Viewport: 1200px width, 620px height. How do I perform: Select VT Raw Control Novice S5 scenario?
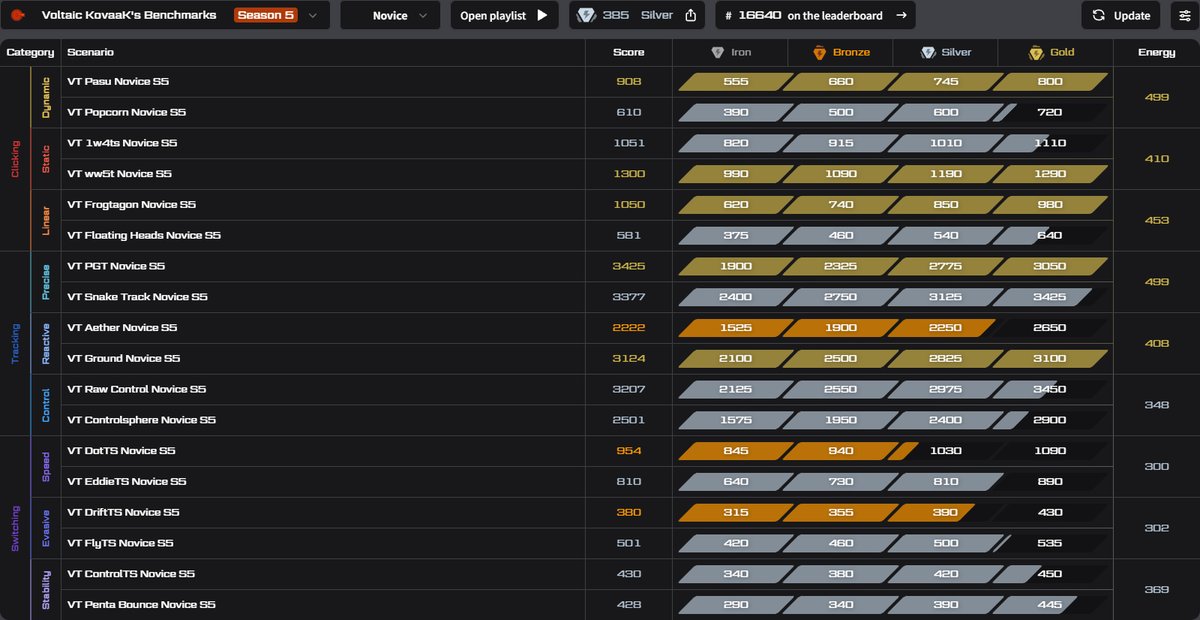(136, 389)
